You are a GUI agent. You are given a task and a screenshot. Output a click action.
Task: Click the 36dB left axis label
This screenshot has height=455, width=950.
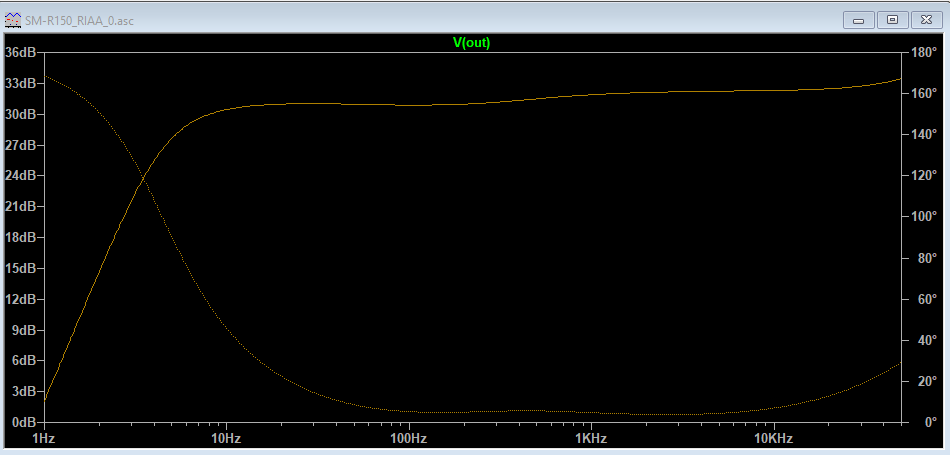pos(19,52)
